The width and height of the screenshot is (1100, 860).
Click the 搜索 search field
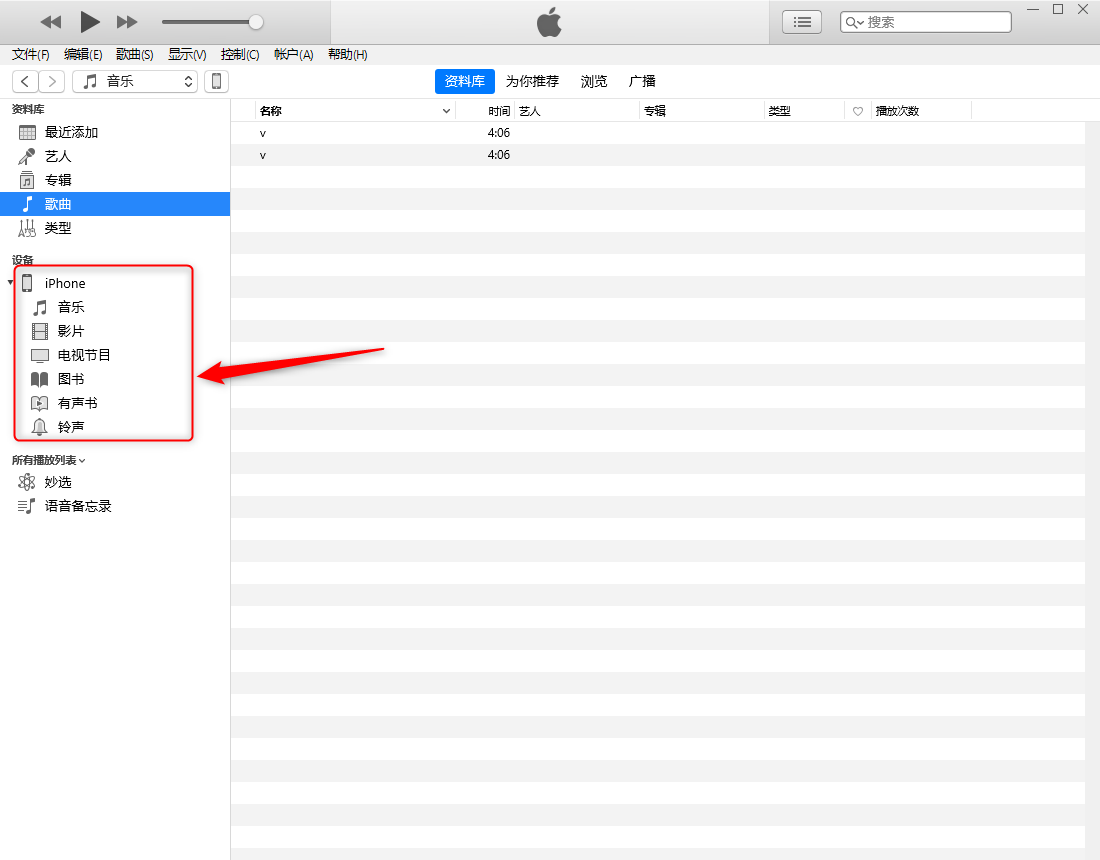(x=925, y=22)
